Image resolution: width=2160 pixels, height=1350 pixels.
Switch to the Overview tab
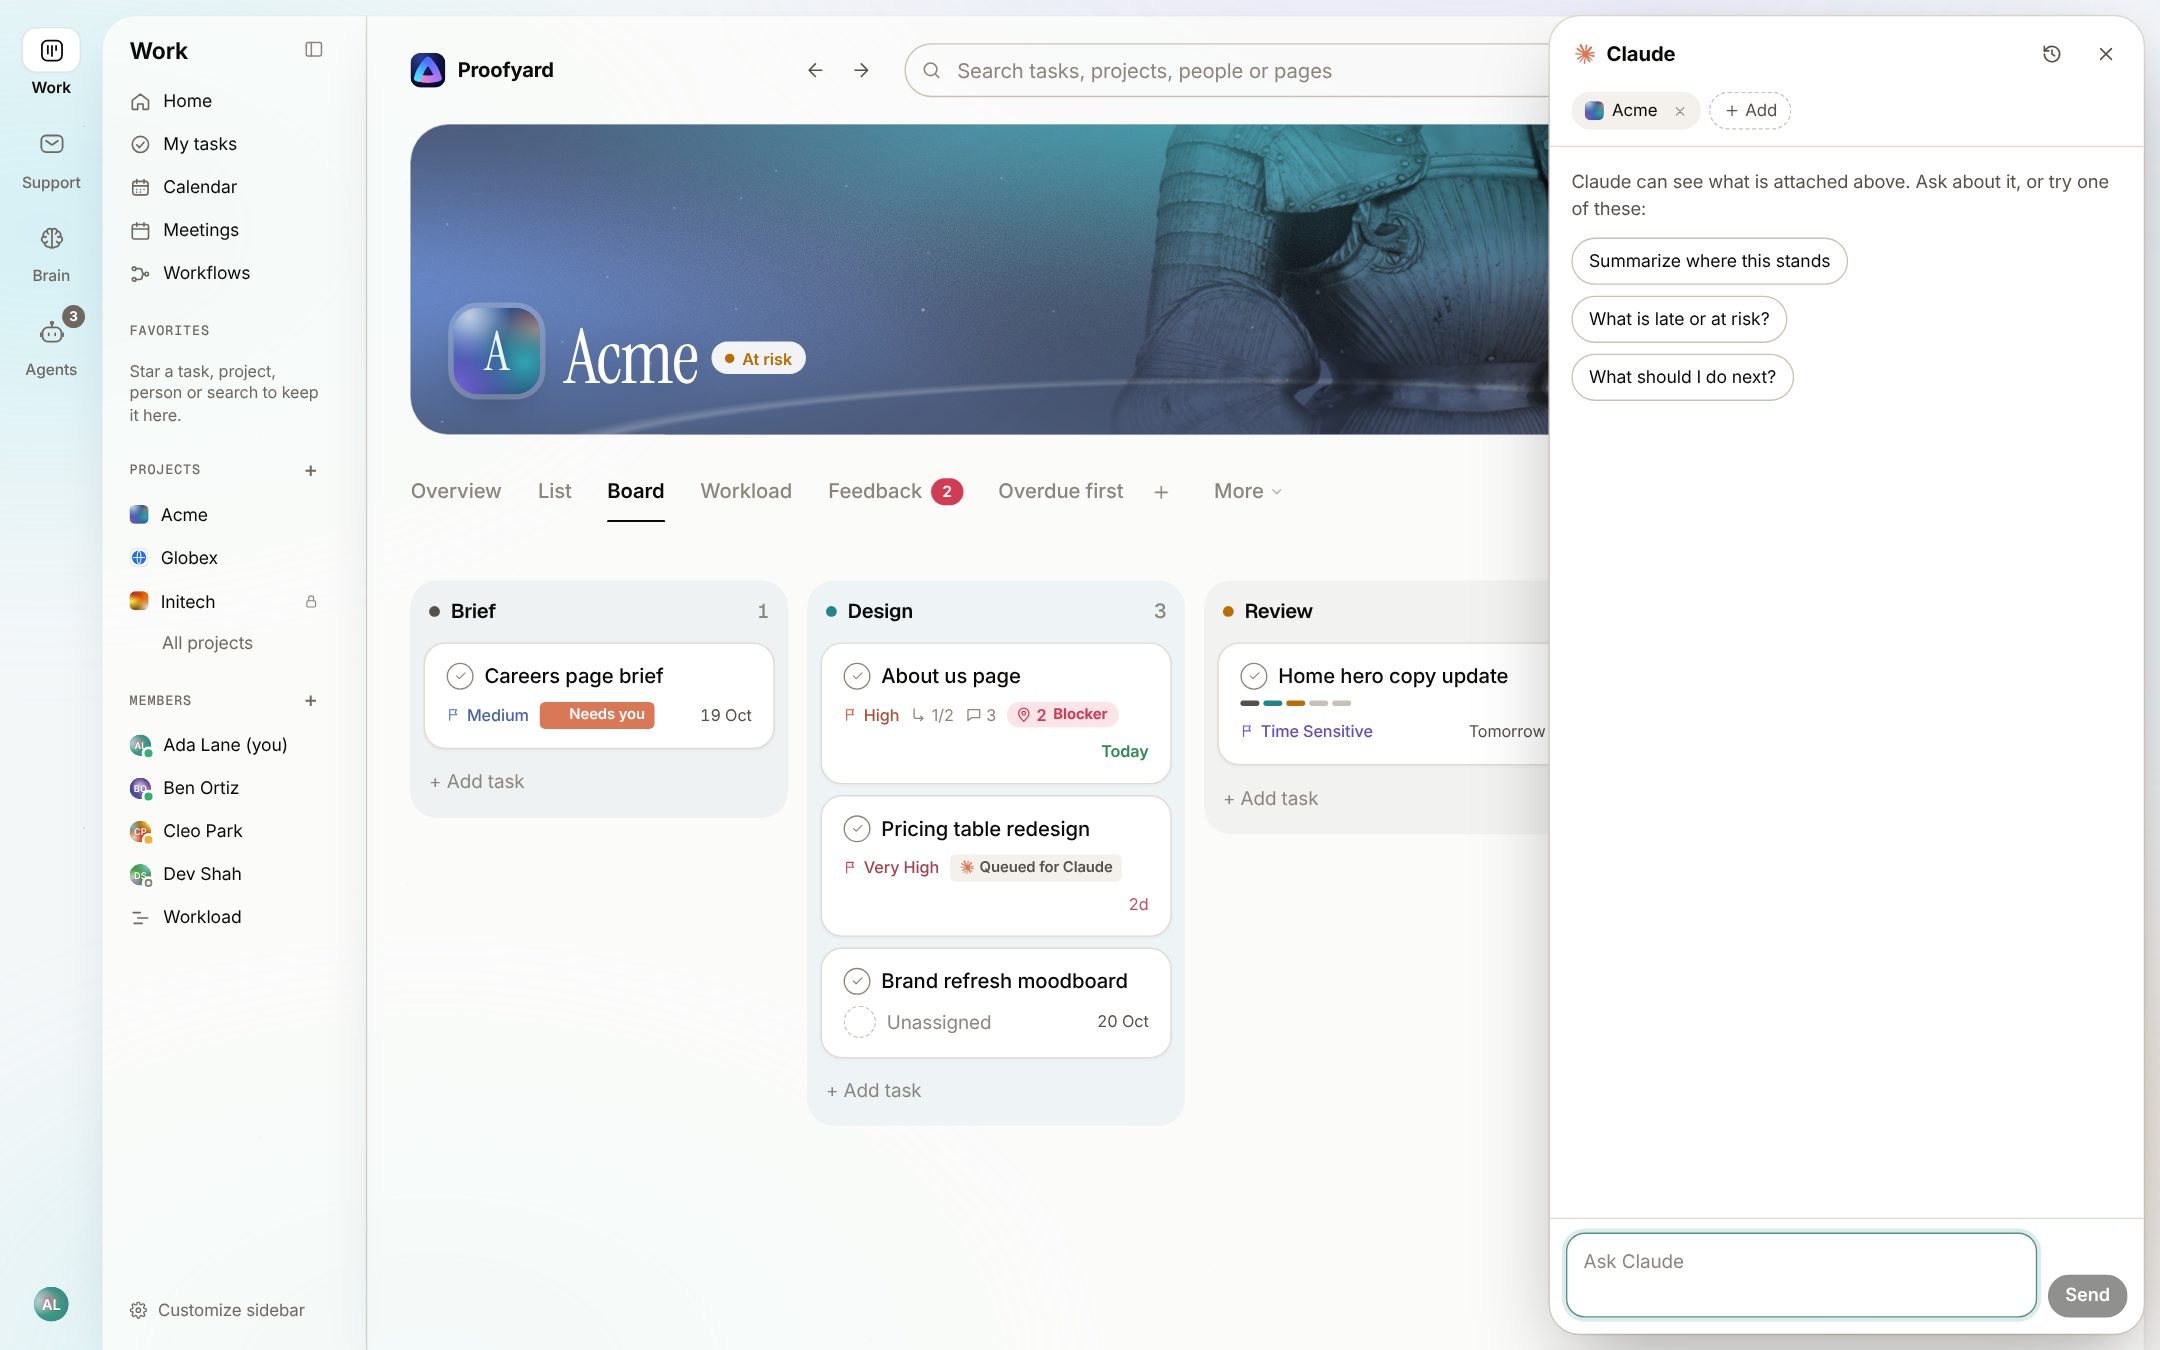(456, 491)
